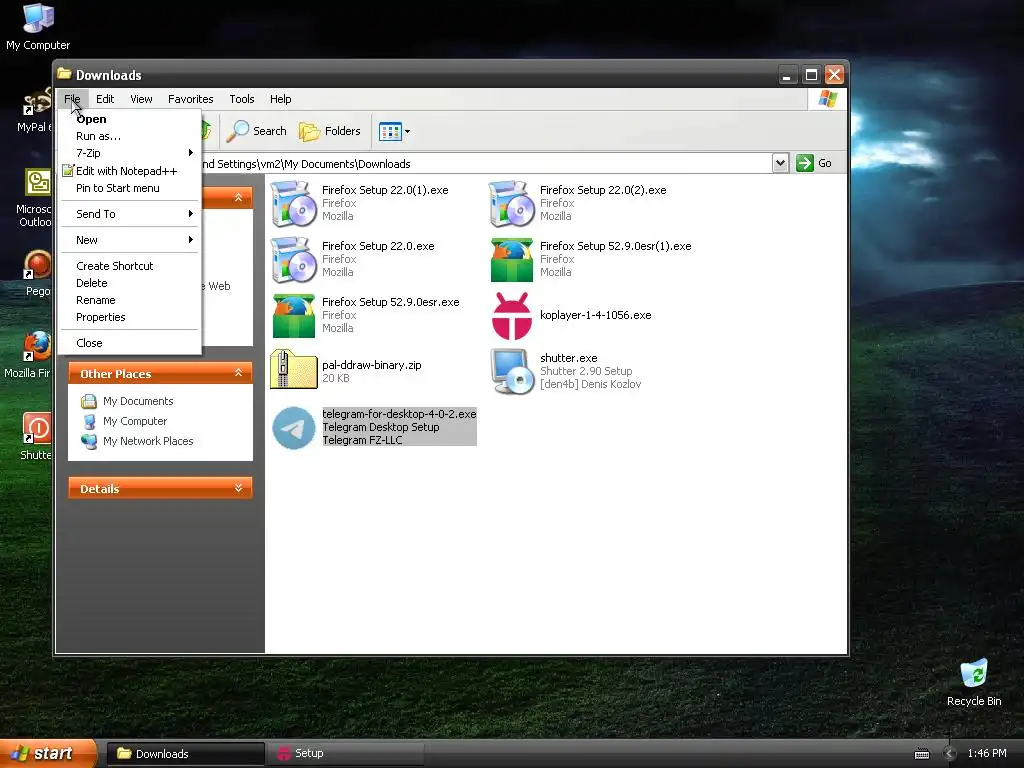
Task: Click the keyboard icon in system tray
Action: pyautogui.click(x=921, y=754)
